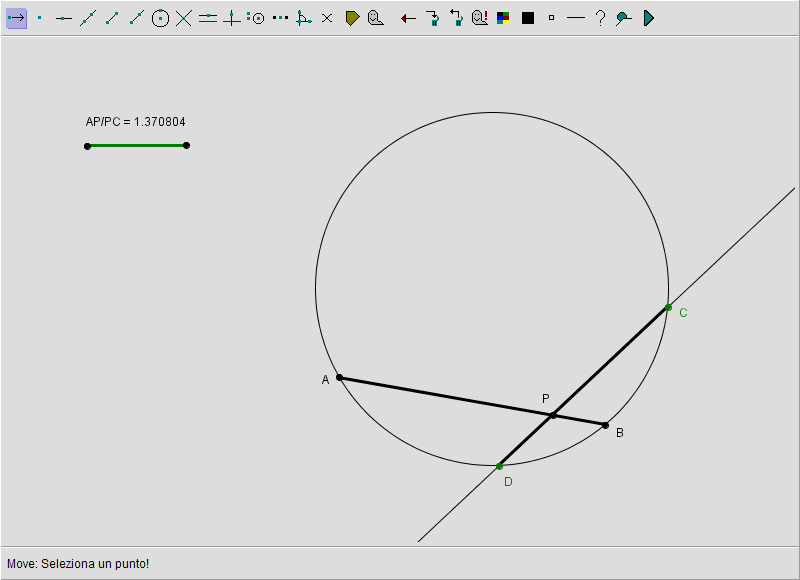This screenshot has width=800, height=580.
Task: Click the right endpoint of green segment
Action: [x=186, y=145]
